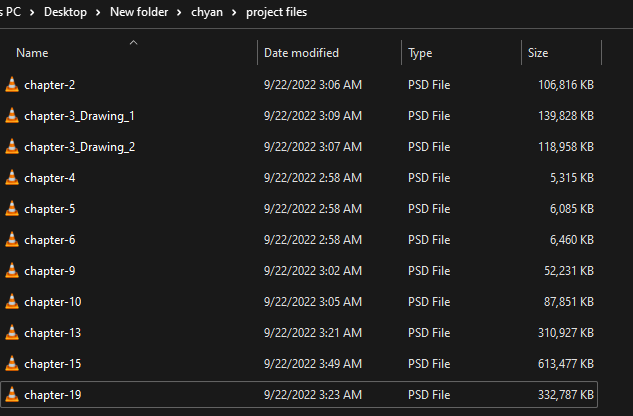
Task: Sort files by the Name column
Action: click(32, 53)
